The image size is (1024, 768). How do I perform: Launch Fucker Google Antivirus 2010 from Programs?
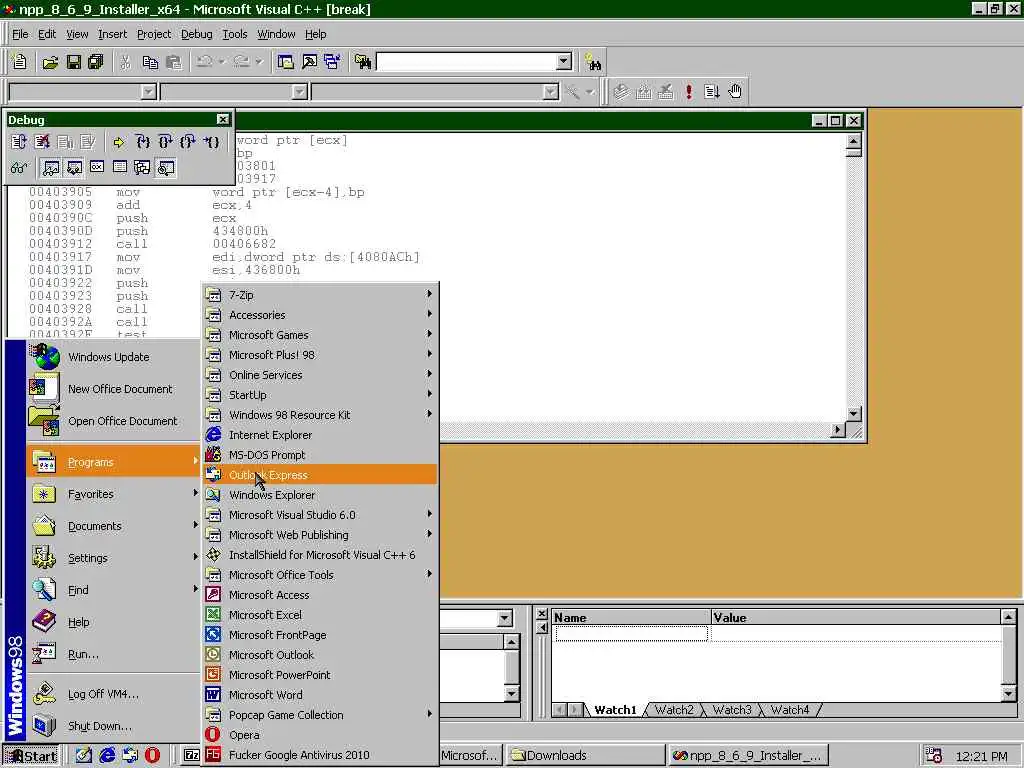(x=319, y=755)
